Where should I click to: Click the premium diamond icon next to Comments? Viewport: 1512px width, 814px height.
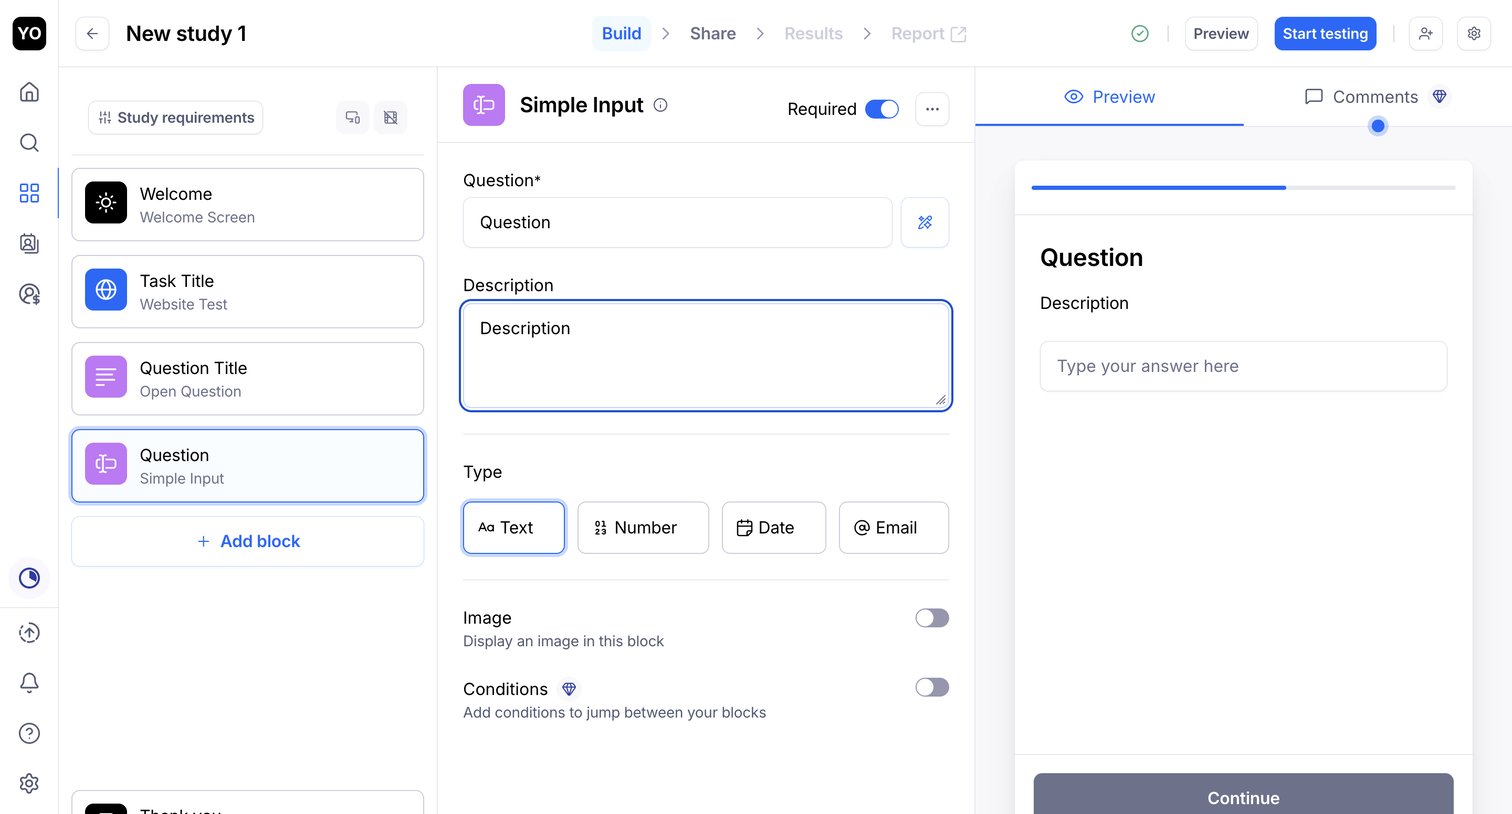[1440, 97]
